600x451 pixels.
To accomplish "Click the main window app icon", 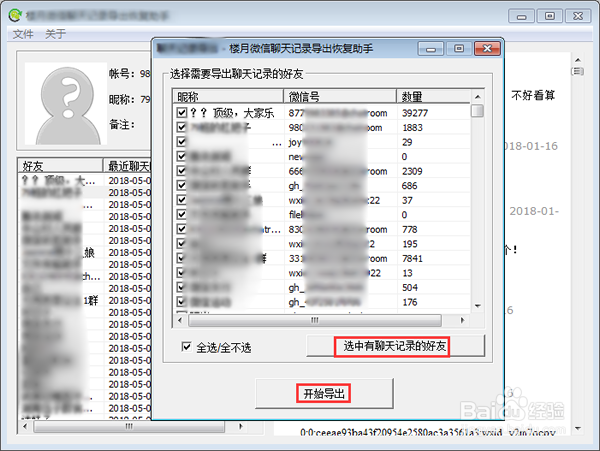I will [15, 15].
